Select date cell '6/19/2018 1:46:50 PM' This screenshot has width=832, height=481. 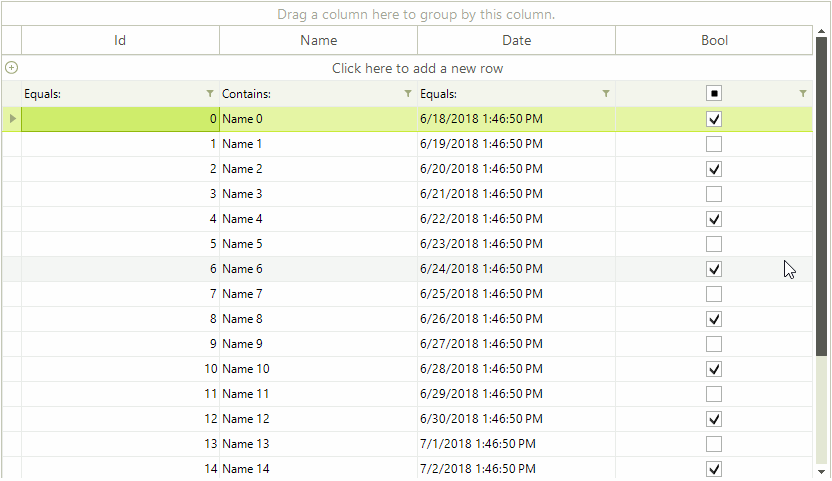tap(516, 144)
